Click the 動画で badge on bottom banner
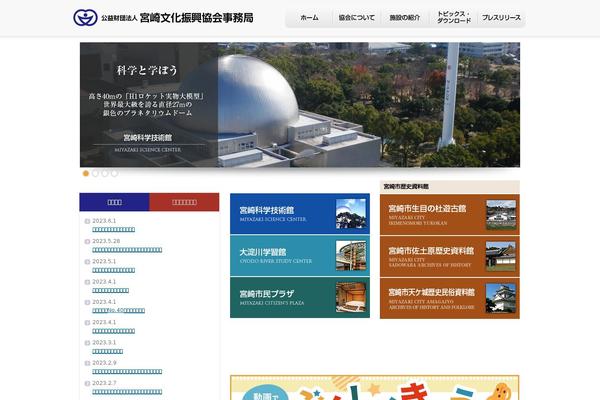The height and width of the screenshot is (400, 600). tap(266, 394)
